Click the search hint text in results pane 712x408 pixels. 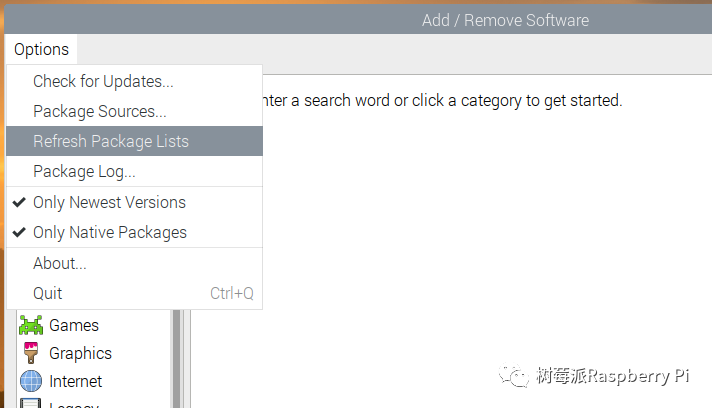click(x=440, y=100)
